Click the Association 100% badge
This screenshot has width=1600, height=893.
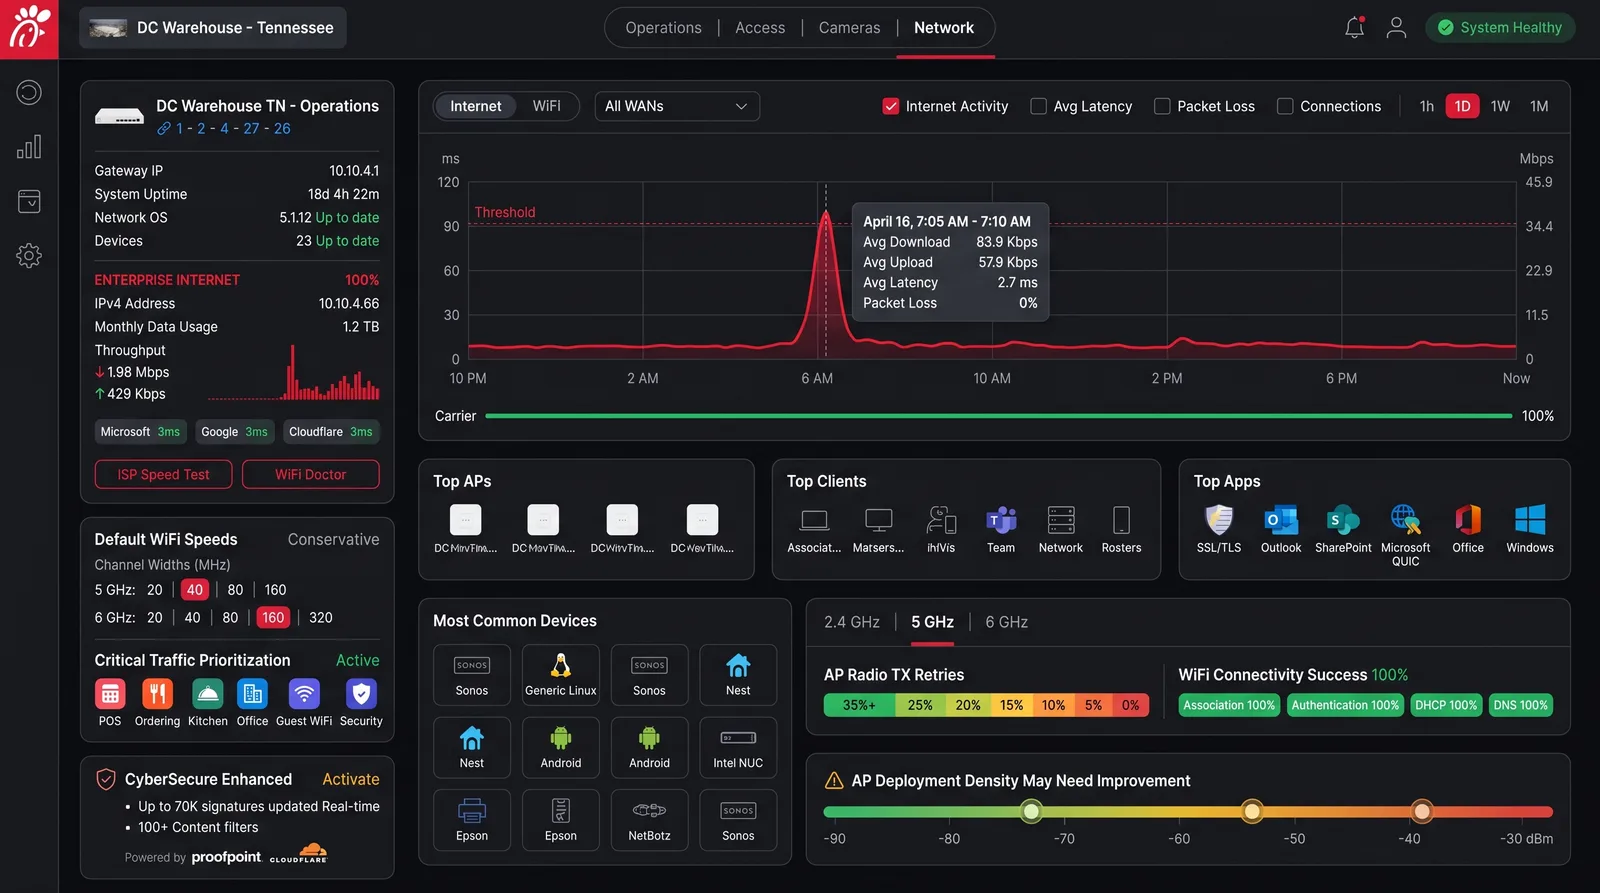coord(1229,705)
